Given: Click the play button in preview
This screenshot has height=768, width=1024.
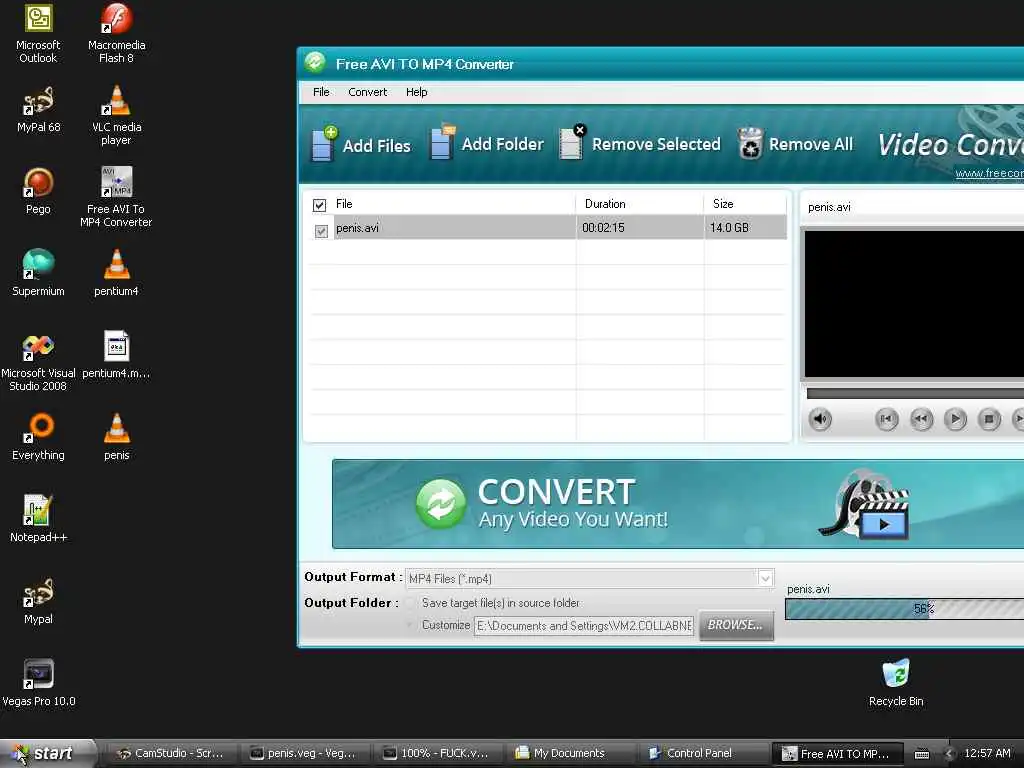Looking at the screenshot, I should (955, 419).
